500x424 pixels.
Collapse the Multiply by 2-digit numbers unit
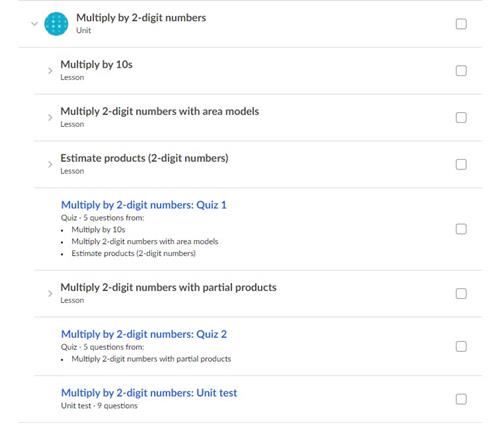(x=34, y=24)
